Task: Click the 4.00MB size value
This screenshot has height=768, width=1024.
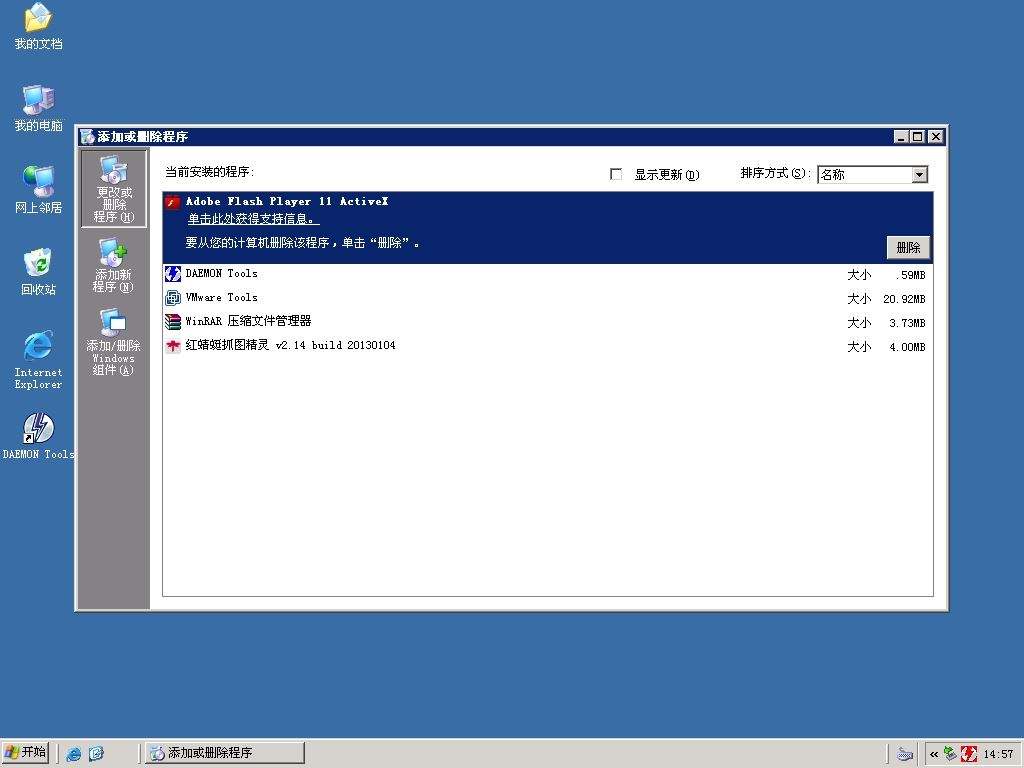Action: [906, 347]
